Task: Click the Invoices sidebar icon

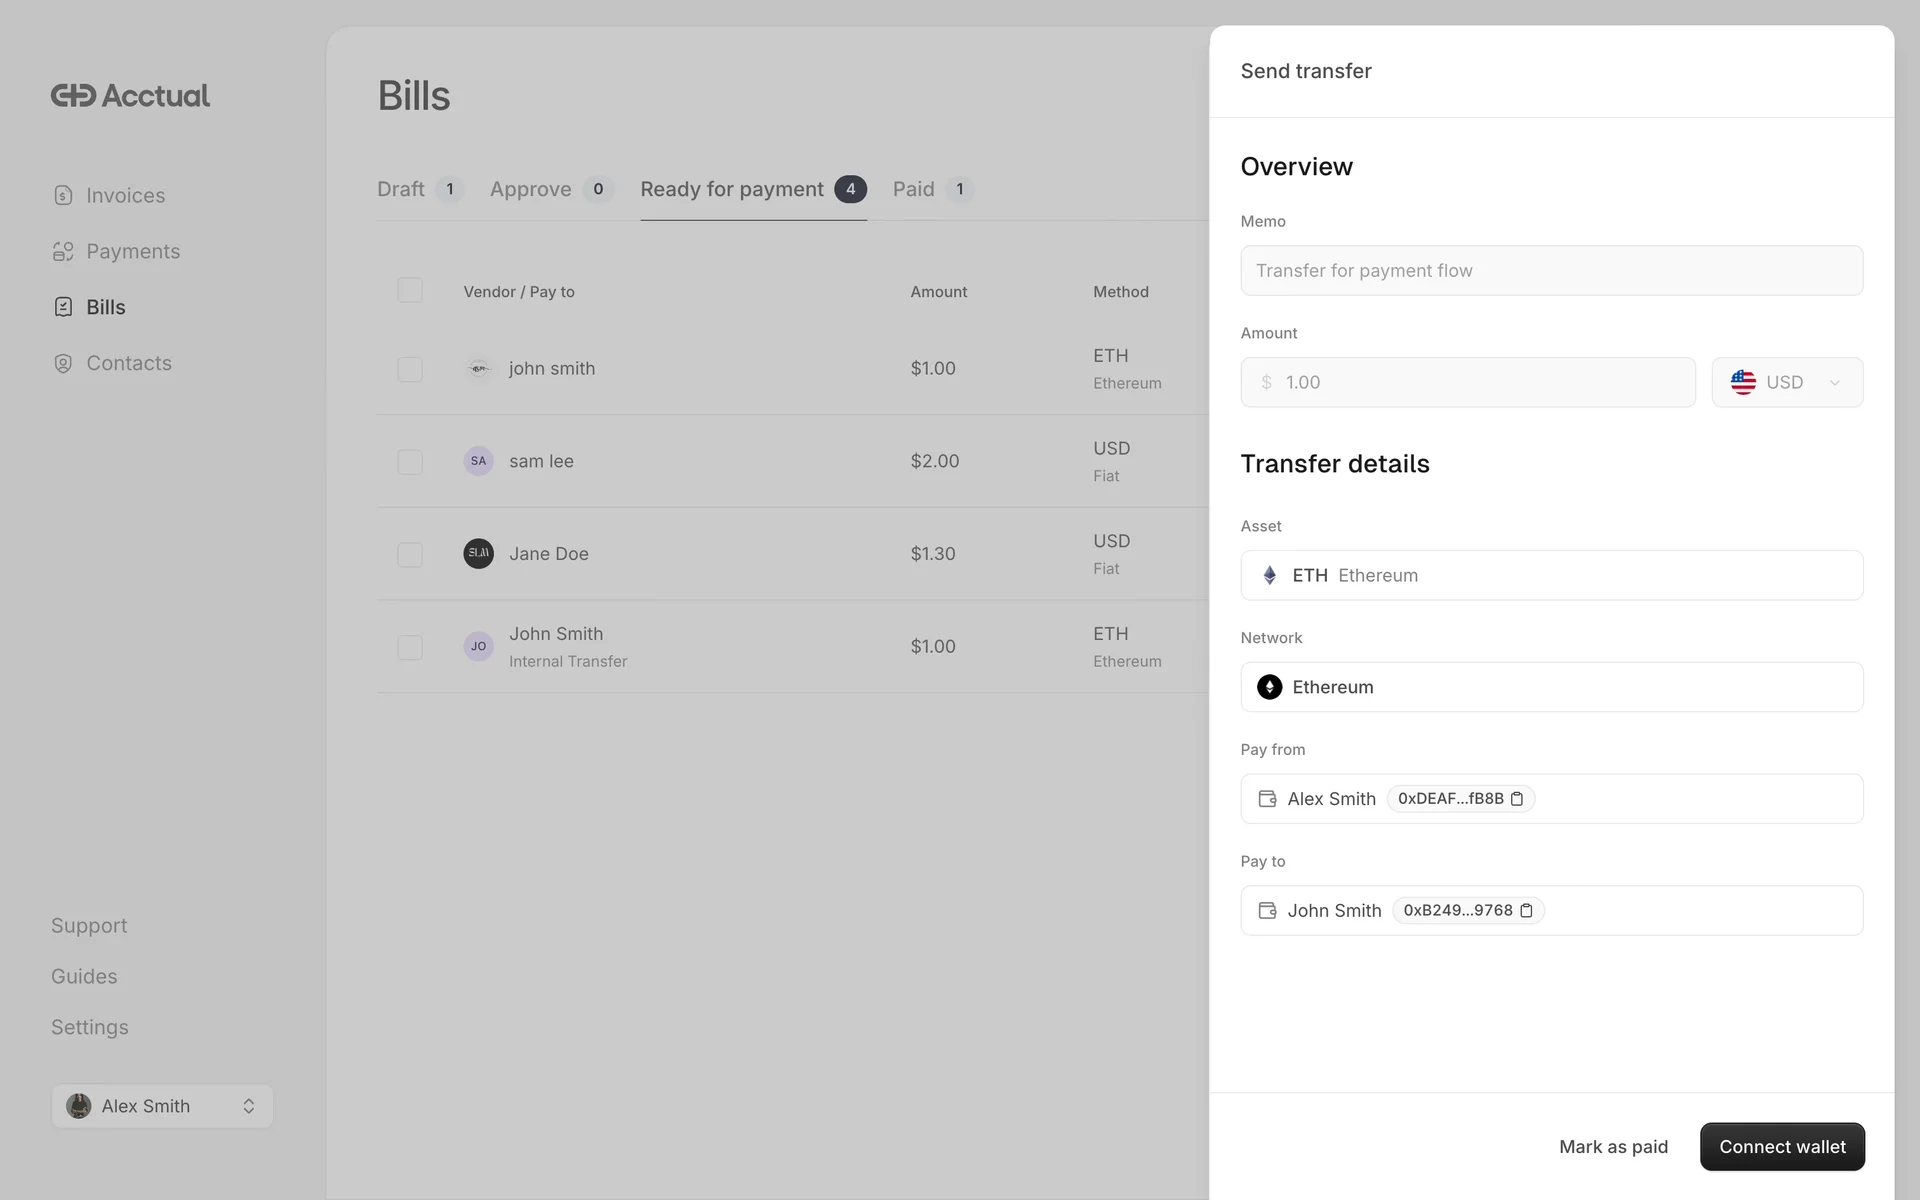Action: pyautogui.click(x=63, y=196)
